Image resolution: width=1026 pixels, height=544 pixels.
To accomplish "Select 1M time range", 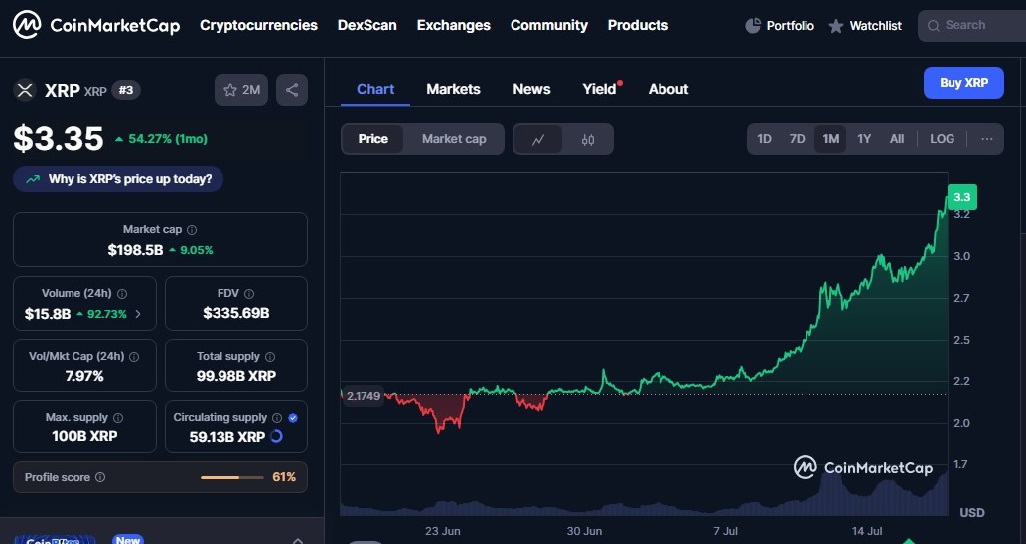I will pyautogui.click(x=830, y=139).
